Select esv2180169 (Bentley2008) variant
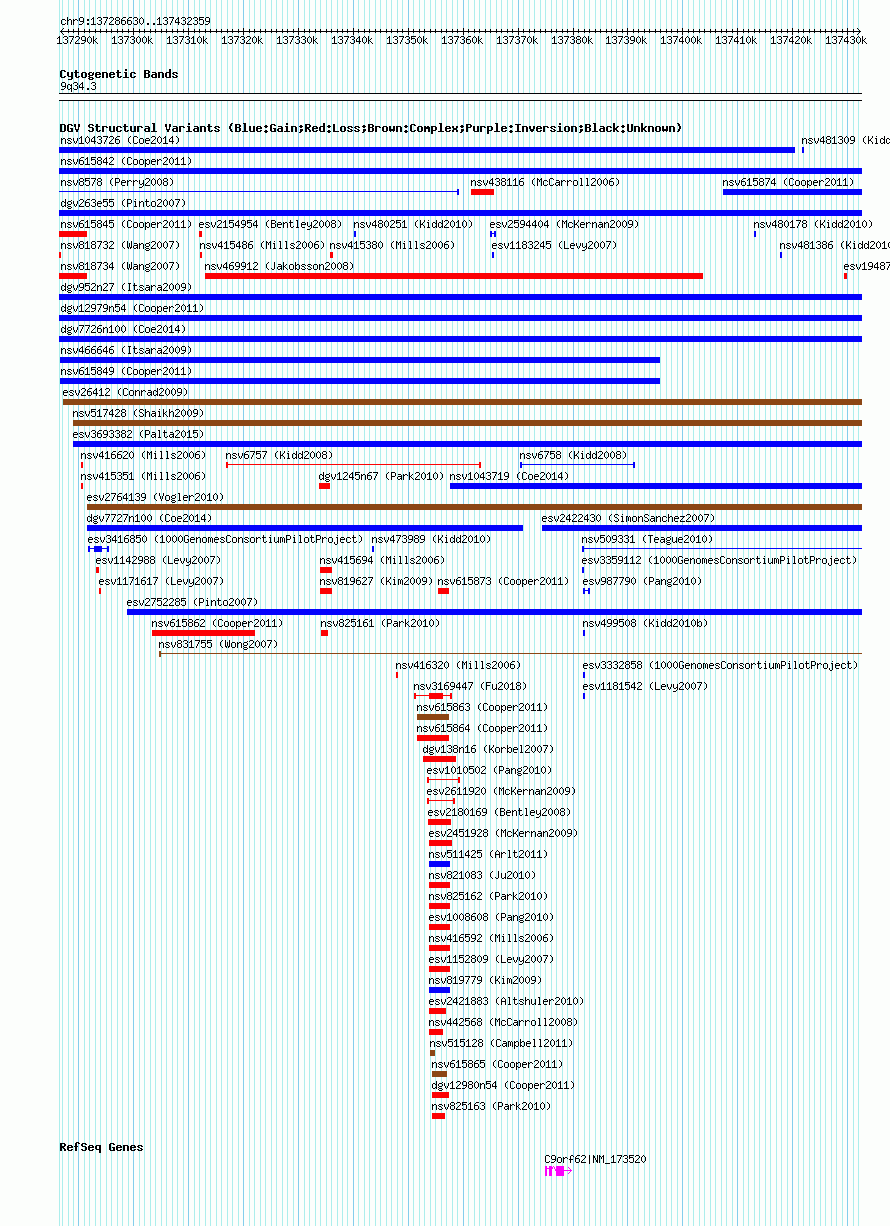890x1226 pixels. coord(499,812)
